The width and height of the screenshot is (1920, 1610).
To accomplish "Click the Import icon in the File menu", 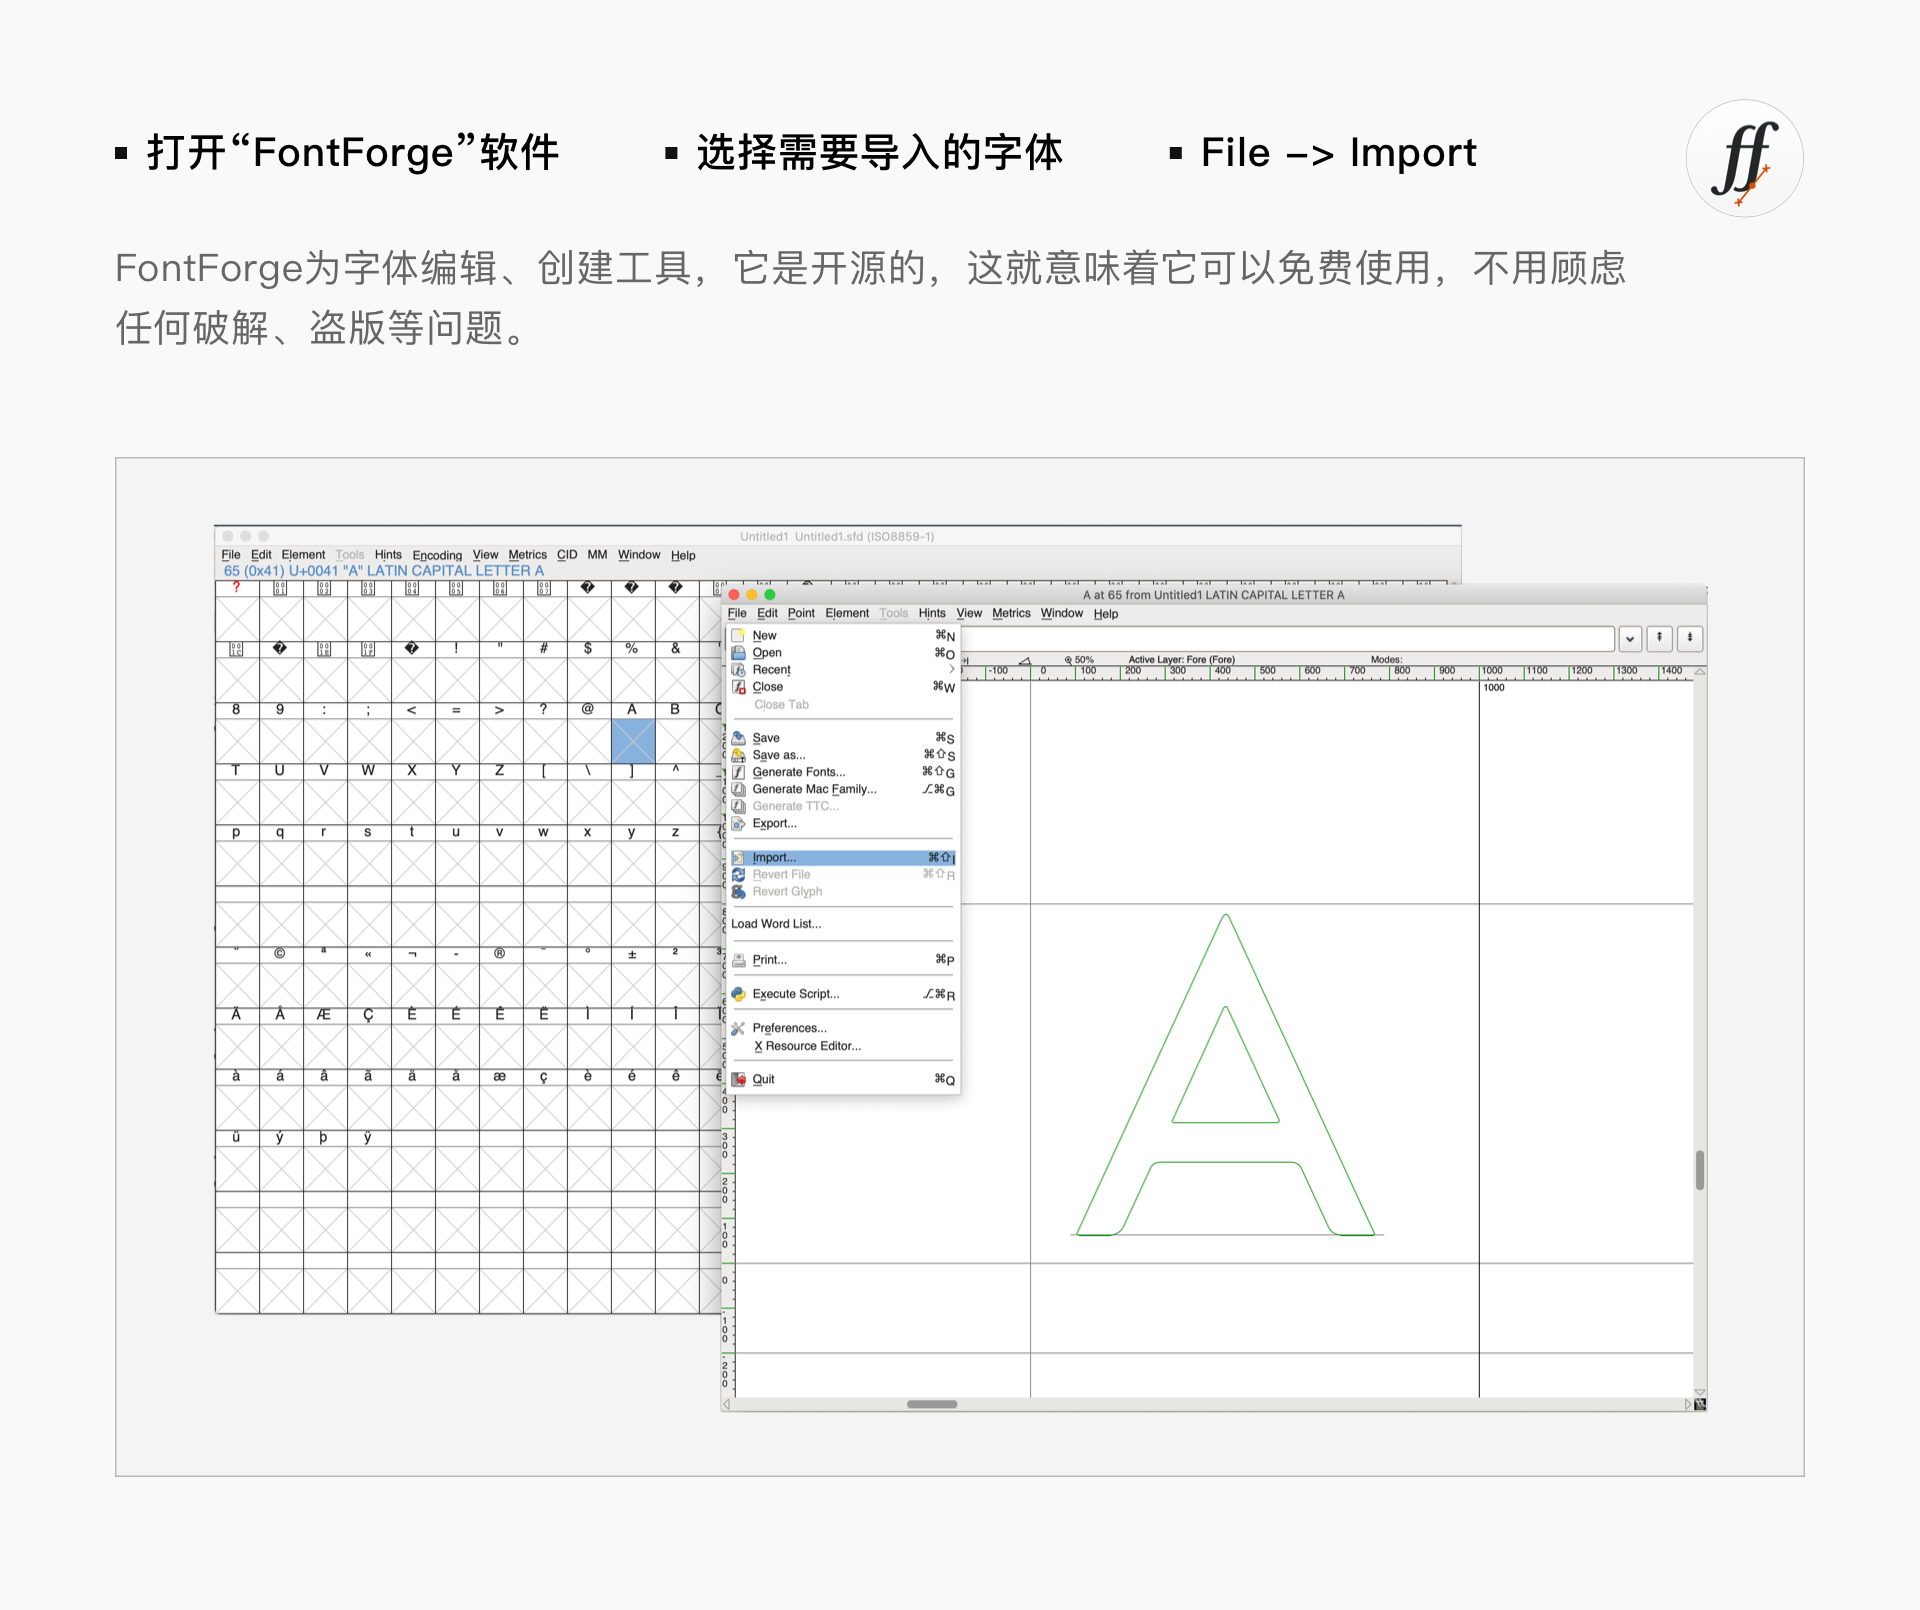I will click(739, 858).
